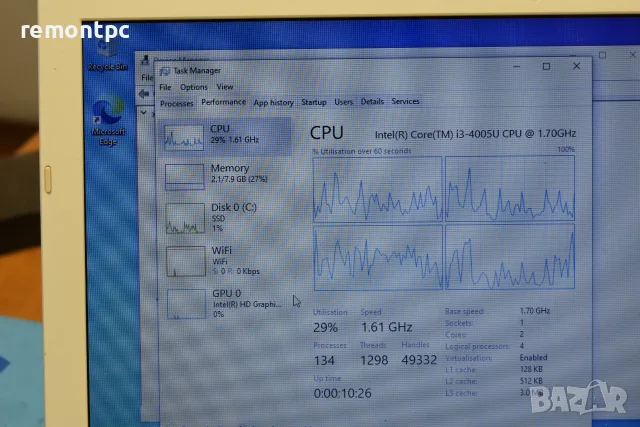The width and height of the screenshot is (640, 427).
Task: Open the File menu in the background window
Action: [147, 78]
